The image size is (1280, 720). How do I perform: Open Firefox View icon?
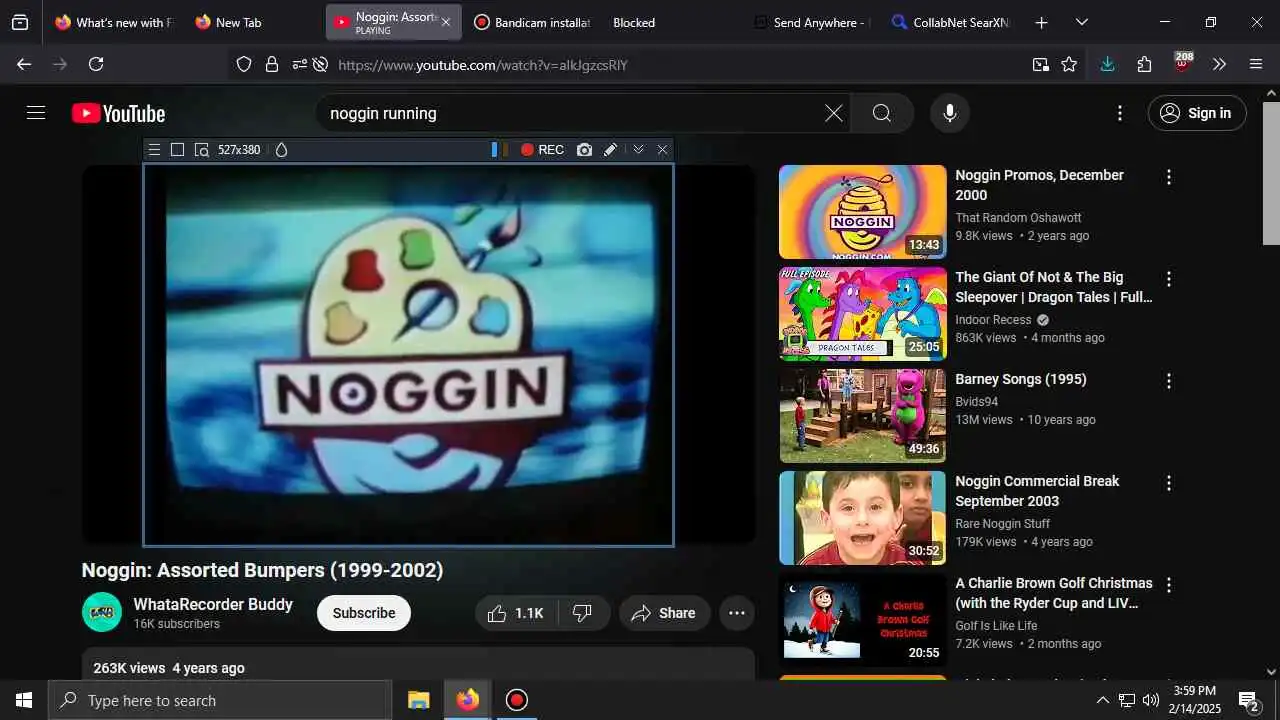[20, 22]
